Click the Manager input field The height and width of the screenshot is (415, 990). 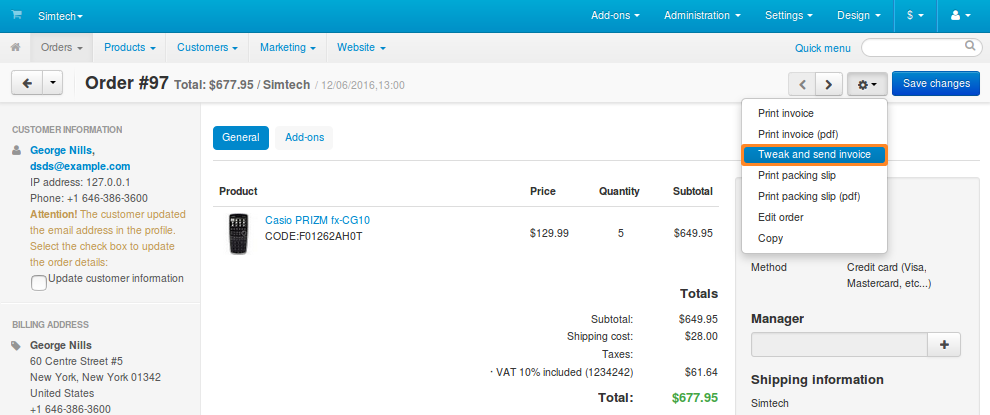[x=839, y=345]
